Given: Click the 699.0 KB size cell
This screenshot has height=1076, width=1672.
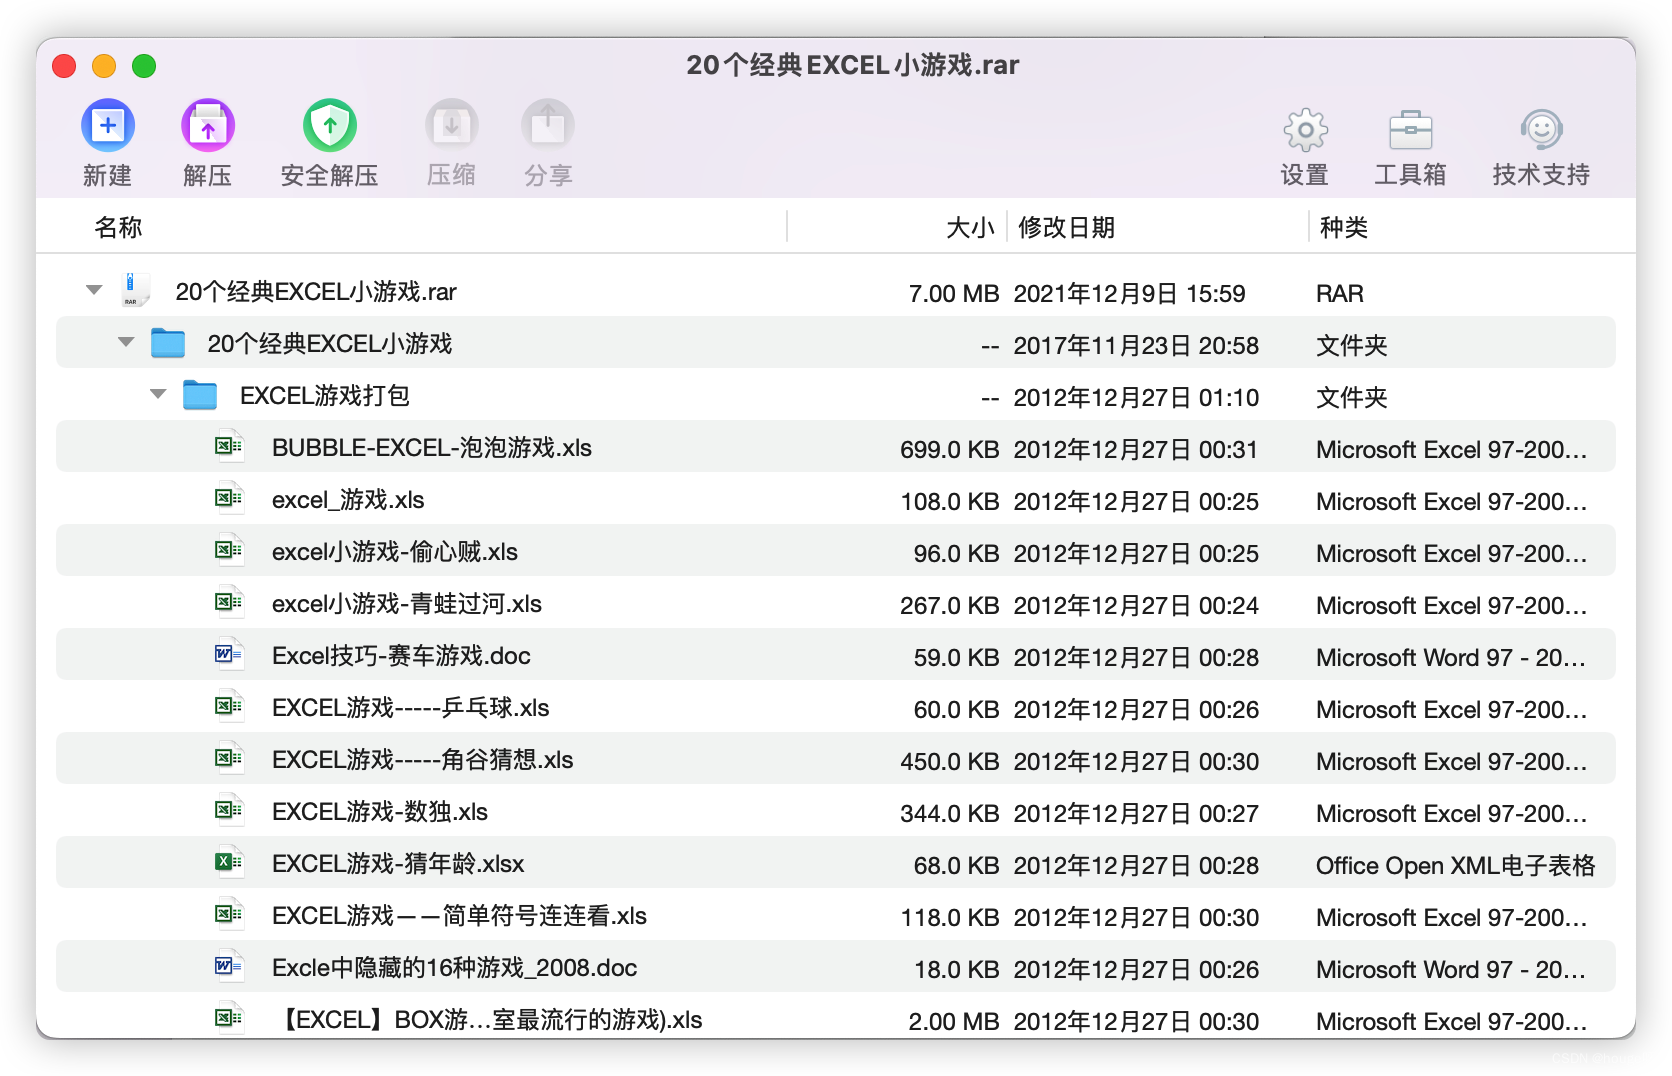Looking at the screenshot, I should tap(949, 449).
